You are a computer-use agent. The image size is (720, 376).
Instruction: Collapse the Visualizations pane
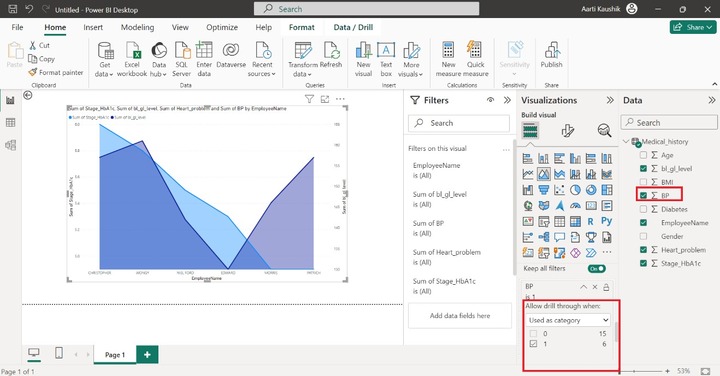pos(610,100)
